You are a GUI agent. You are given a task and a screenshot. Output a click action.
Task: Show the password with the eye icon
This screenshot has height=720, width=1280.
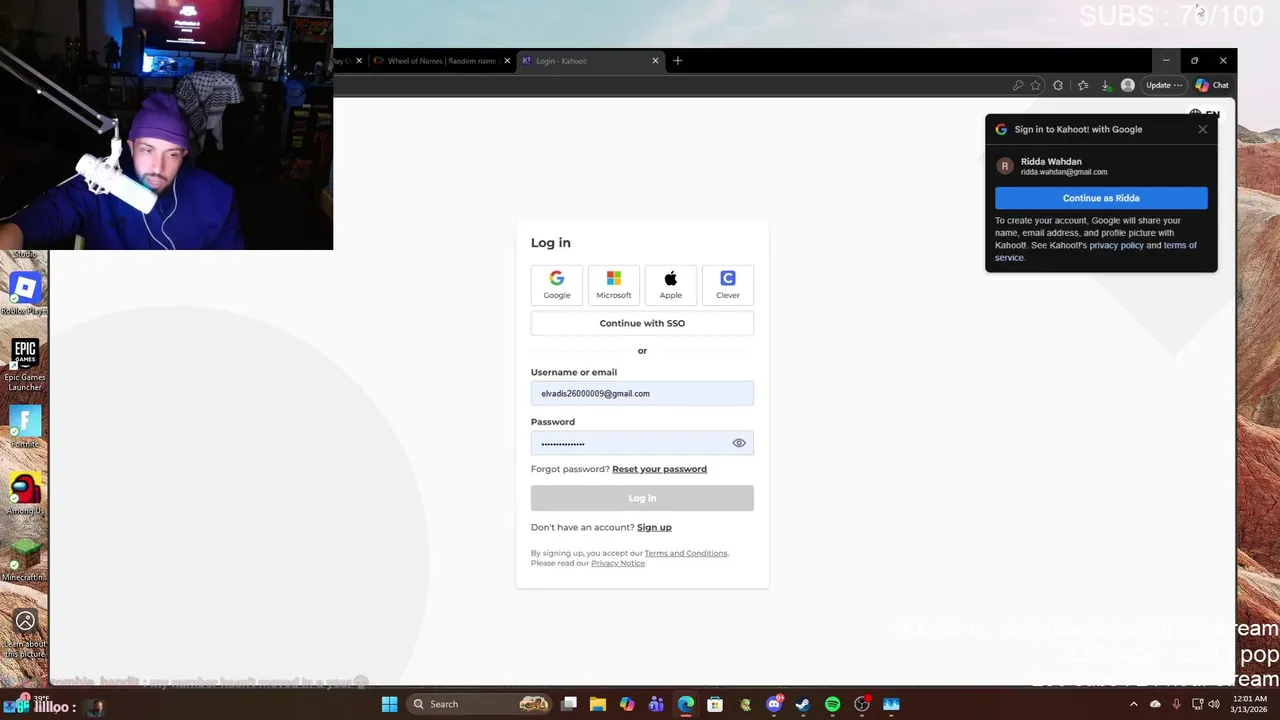pyautogui.click(x=739, y=443)
